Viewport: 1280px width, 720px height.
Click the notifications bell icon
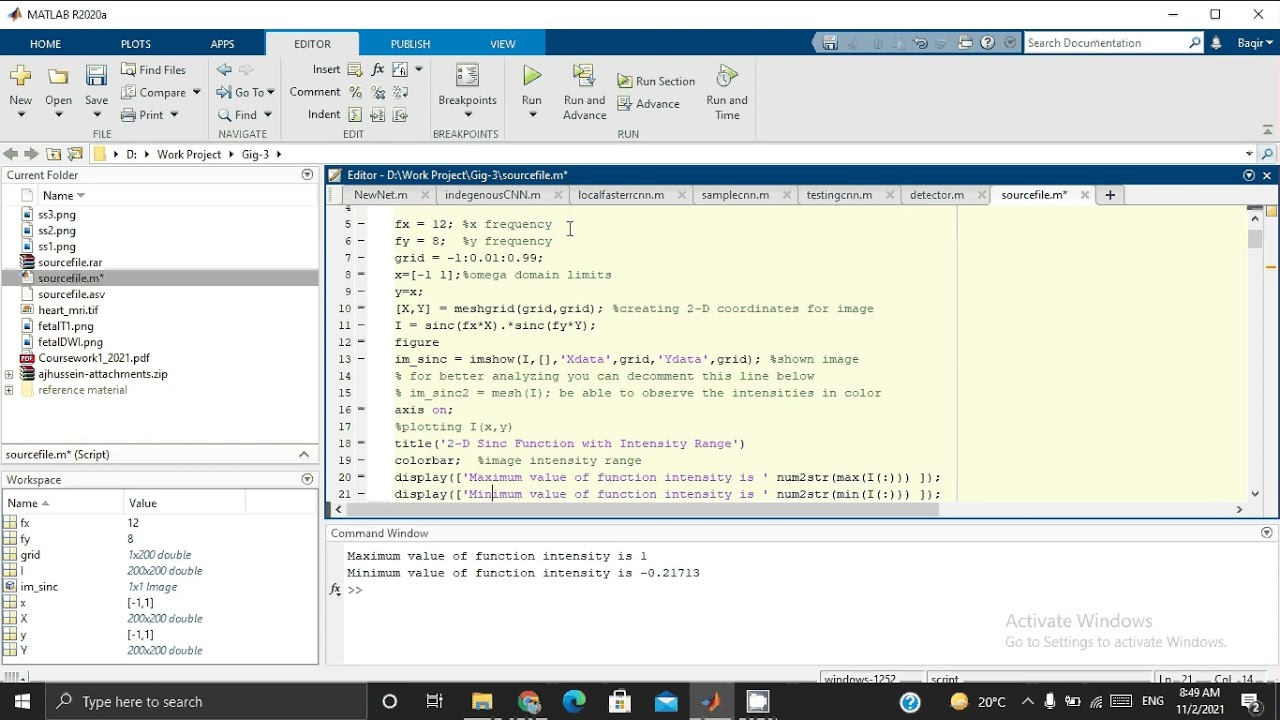[x=1216, y=43]
